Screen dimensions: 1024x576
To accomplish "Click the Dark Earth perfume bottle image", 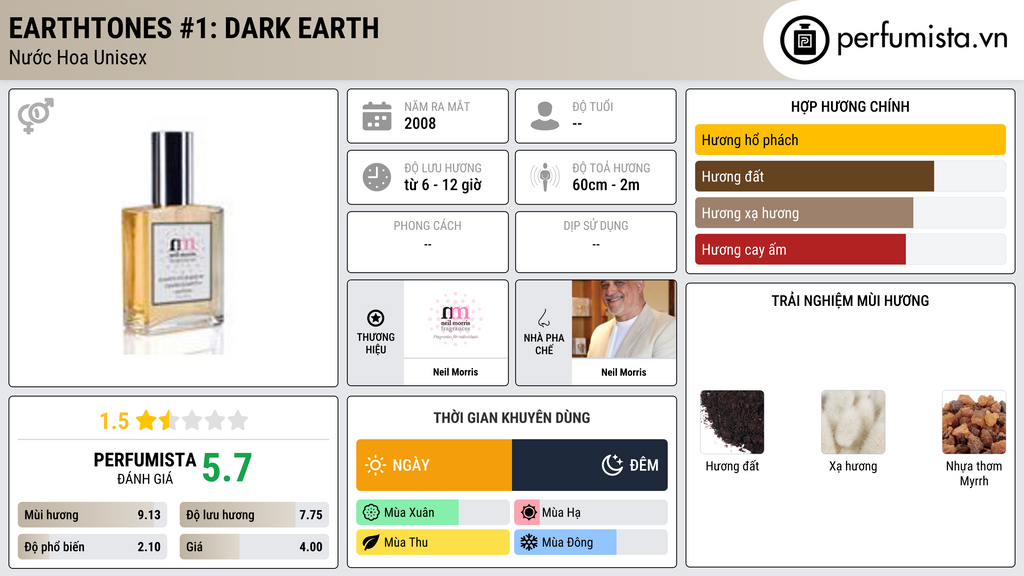I will pyautogui.click(x=173, y=243).
